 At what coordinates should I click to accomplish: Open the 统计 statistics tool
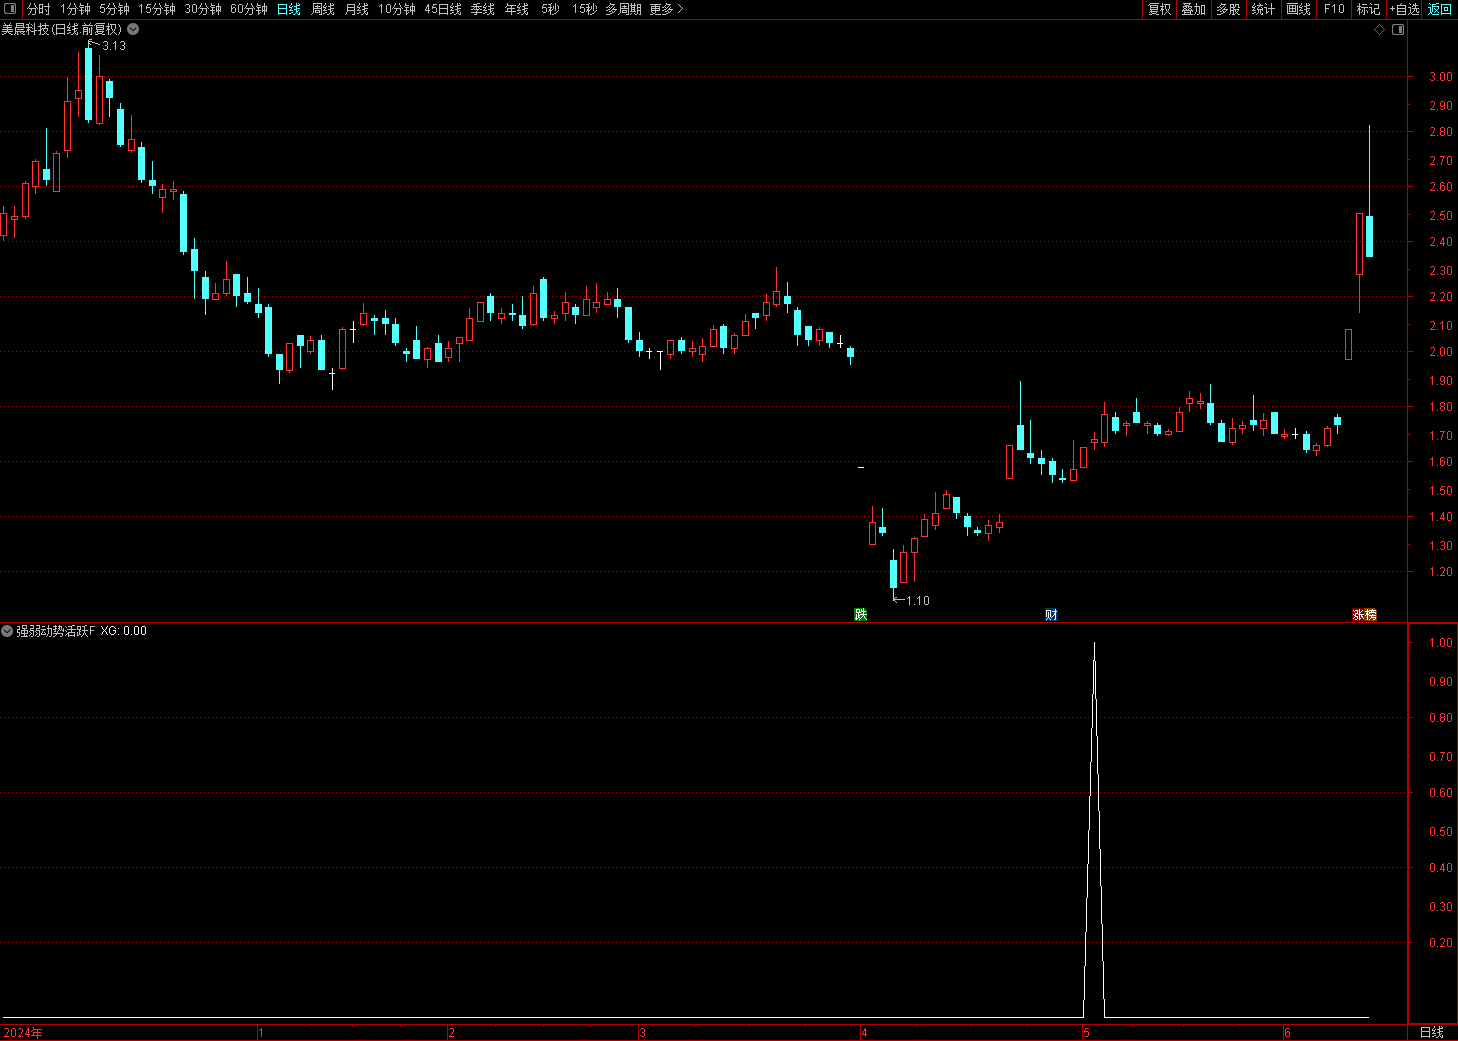[1264, 9]
